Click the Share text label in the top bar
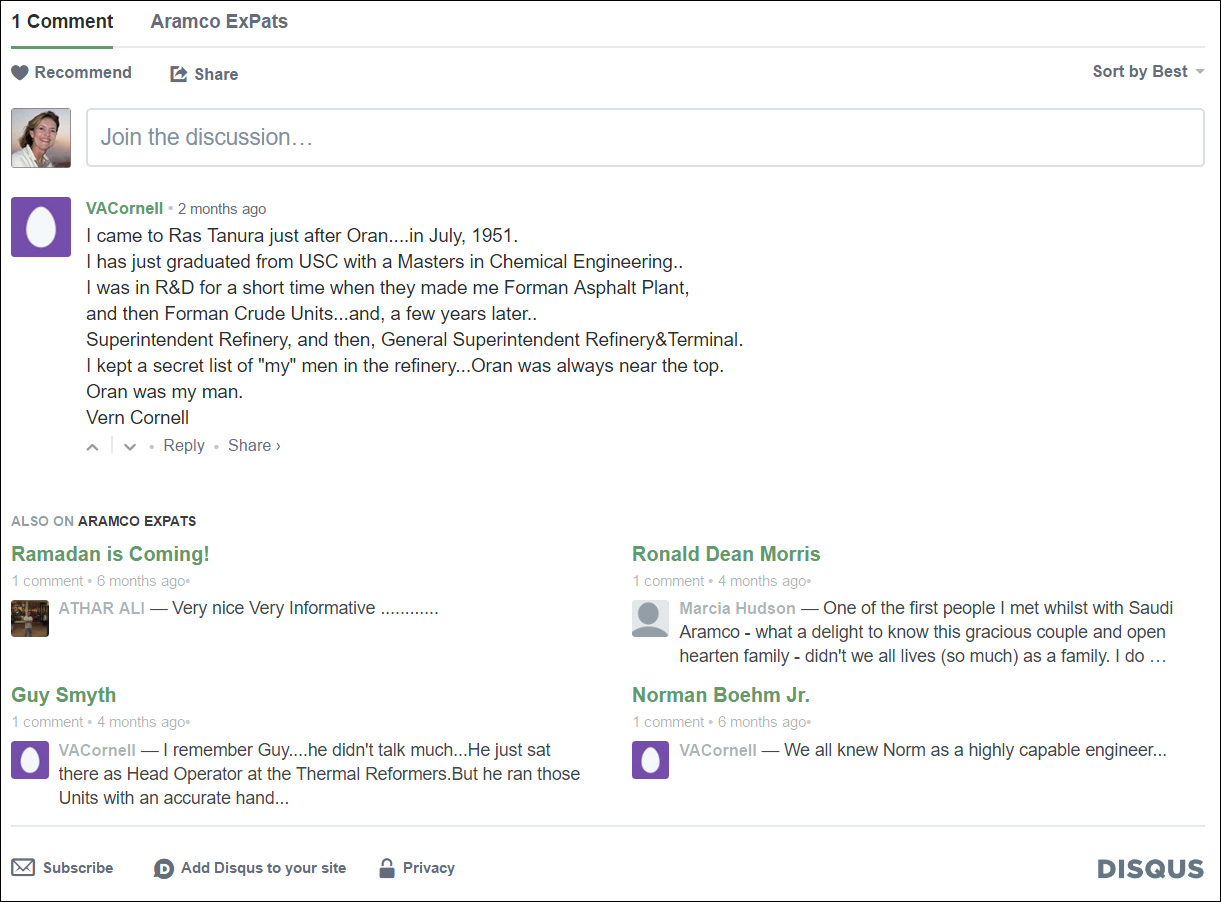Viewport: 1221px width, 902px height. pos(216,74)
